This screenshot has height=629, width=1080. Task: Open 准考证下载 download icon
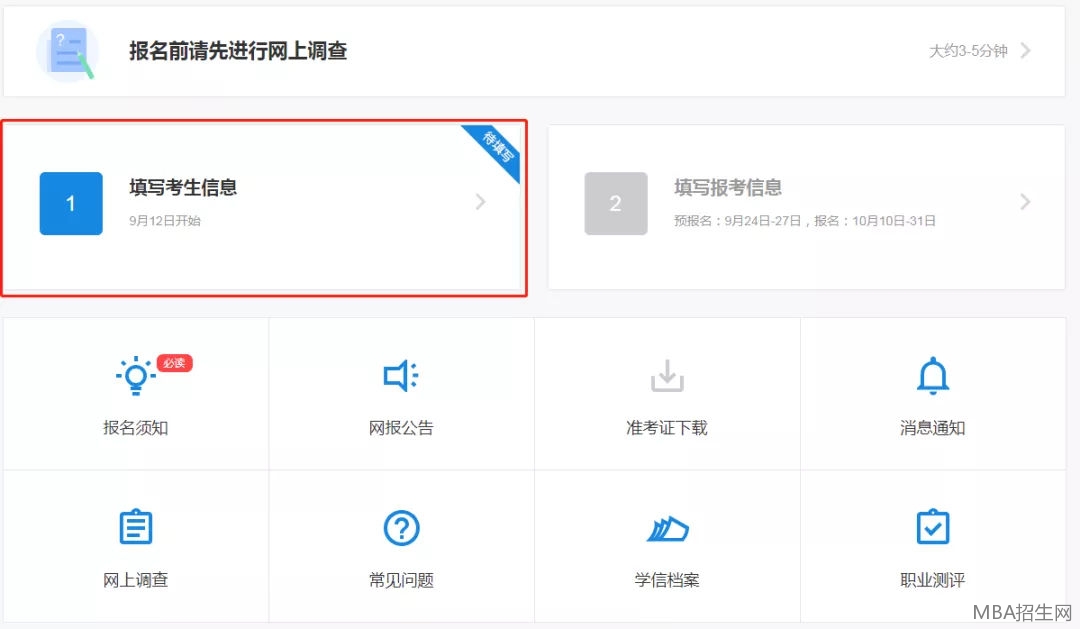pyautogui.click(x=667, y=375)
